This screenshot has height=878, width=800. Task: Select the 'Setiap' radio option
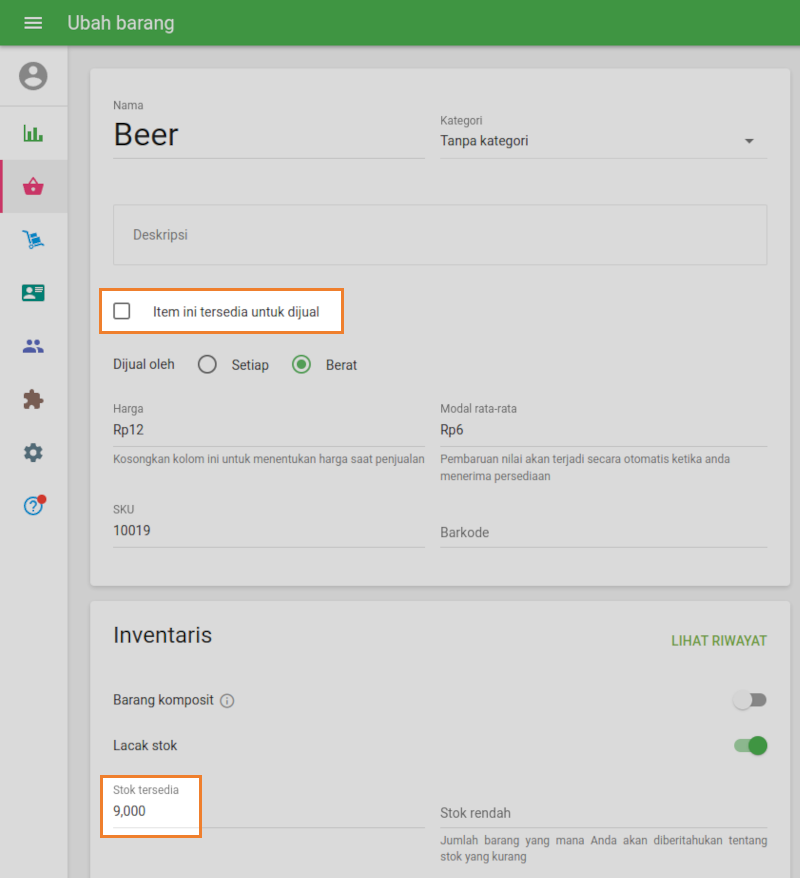click(207, 365)
